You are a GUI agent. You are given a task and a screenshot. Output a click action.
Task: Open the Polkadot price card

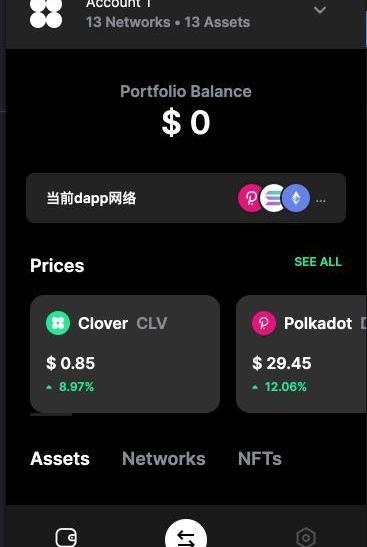coord(301,354)
